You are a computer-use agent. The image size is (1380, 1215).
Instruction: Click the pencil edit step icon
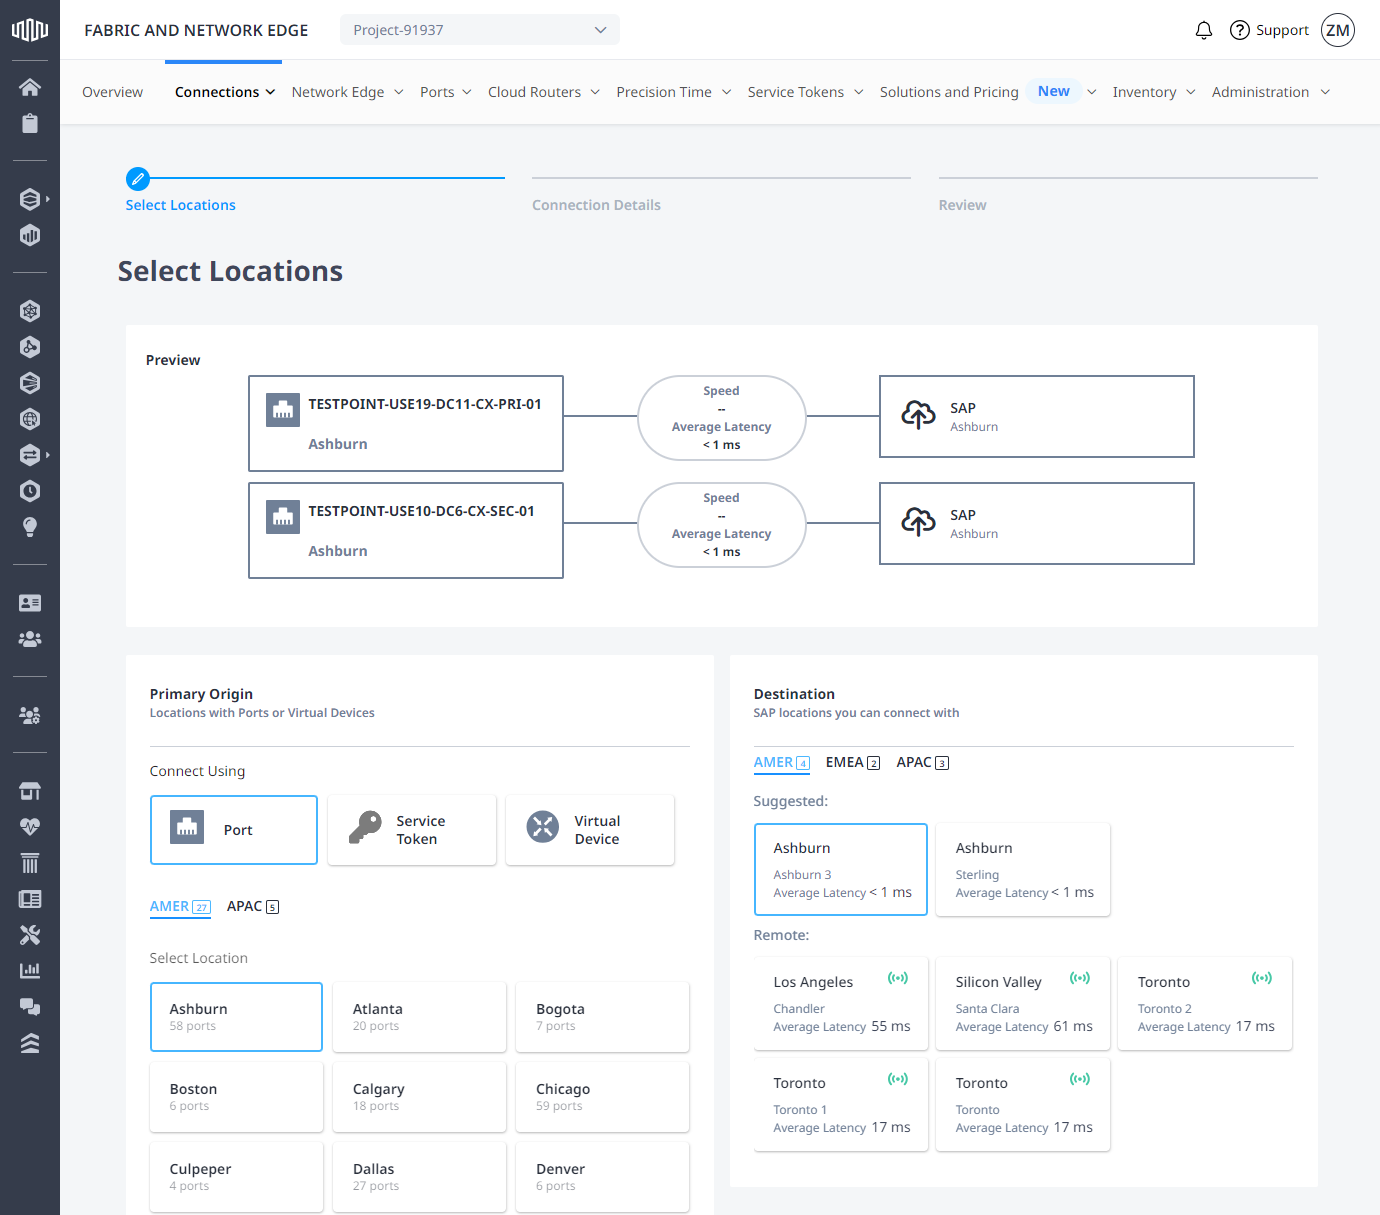coord(138,179)
